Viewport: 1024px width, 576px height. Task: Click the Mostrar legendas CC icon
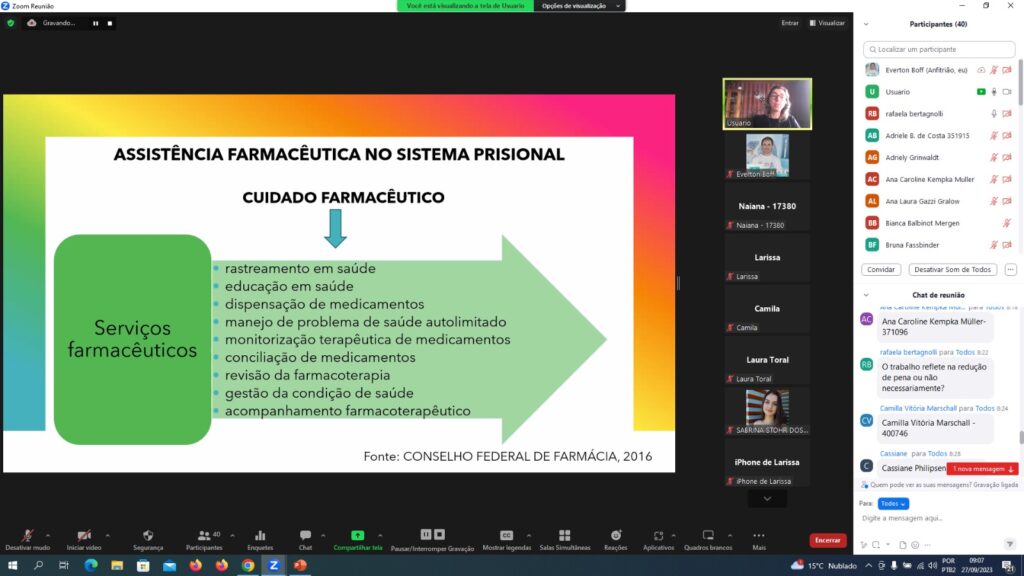506,535
